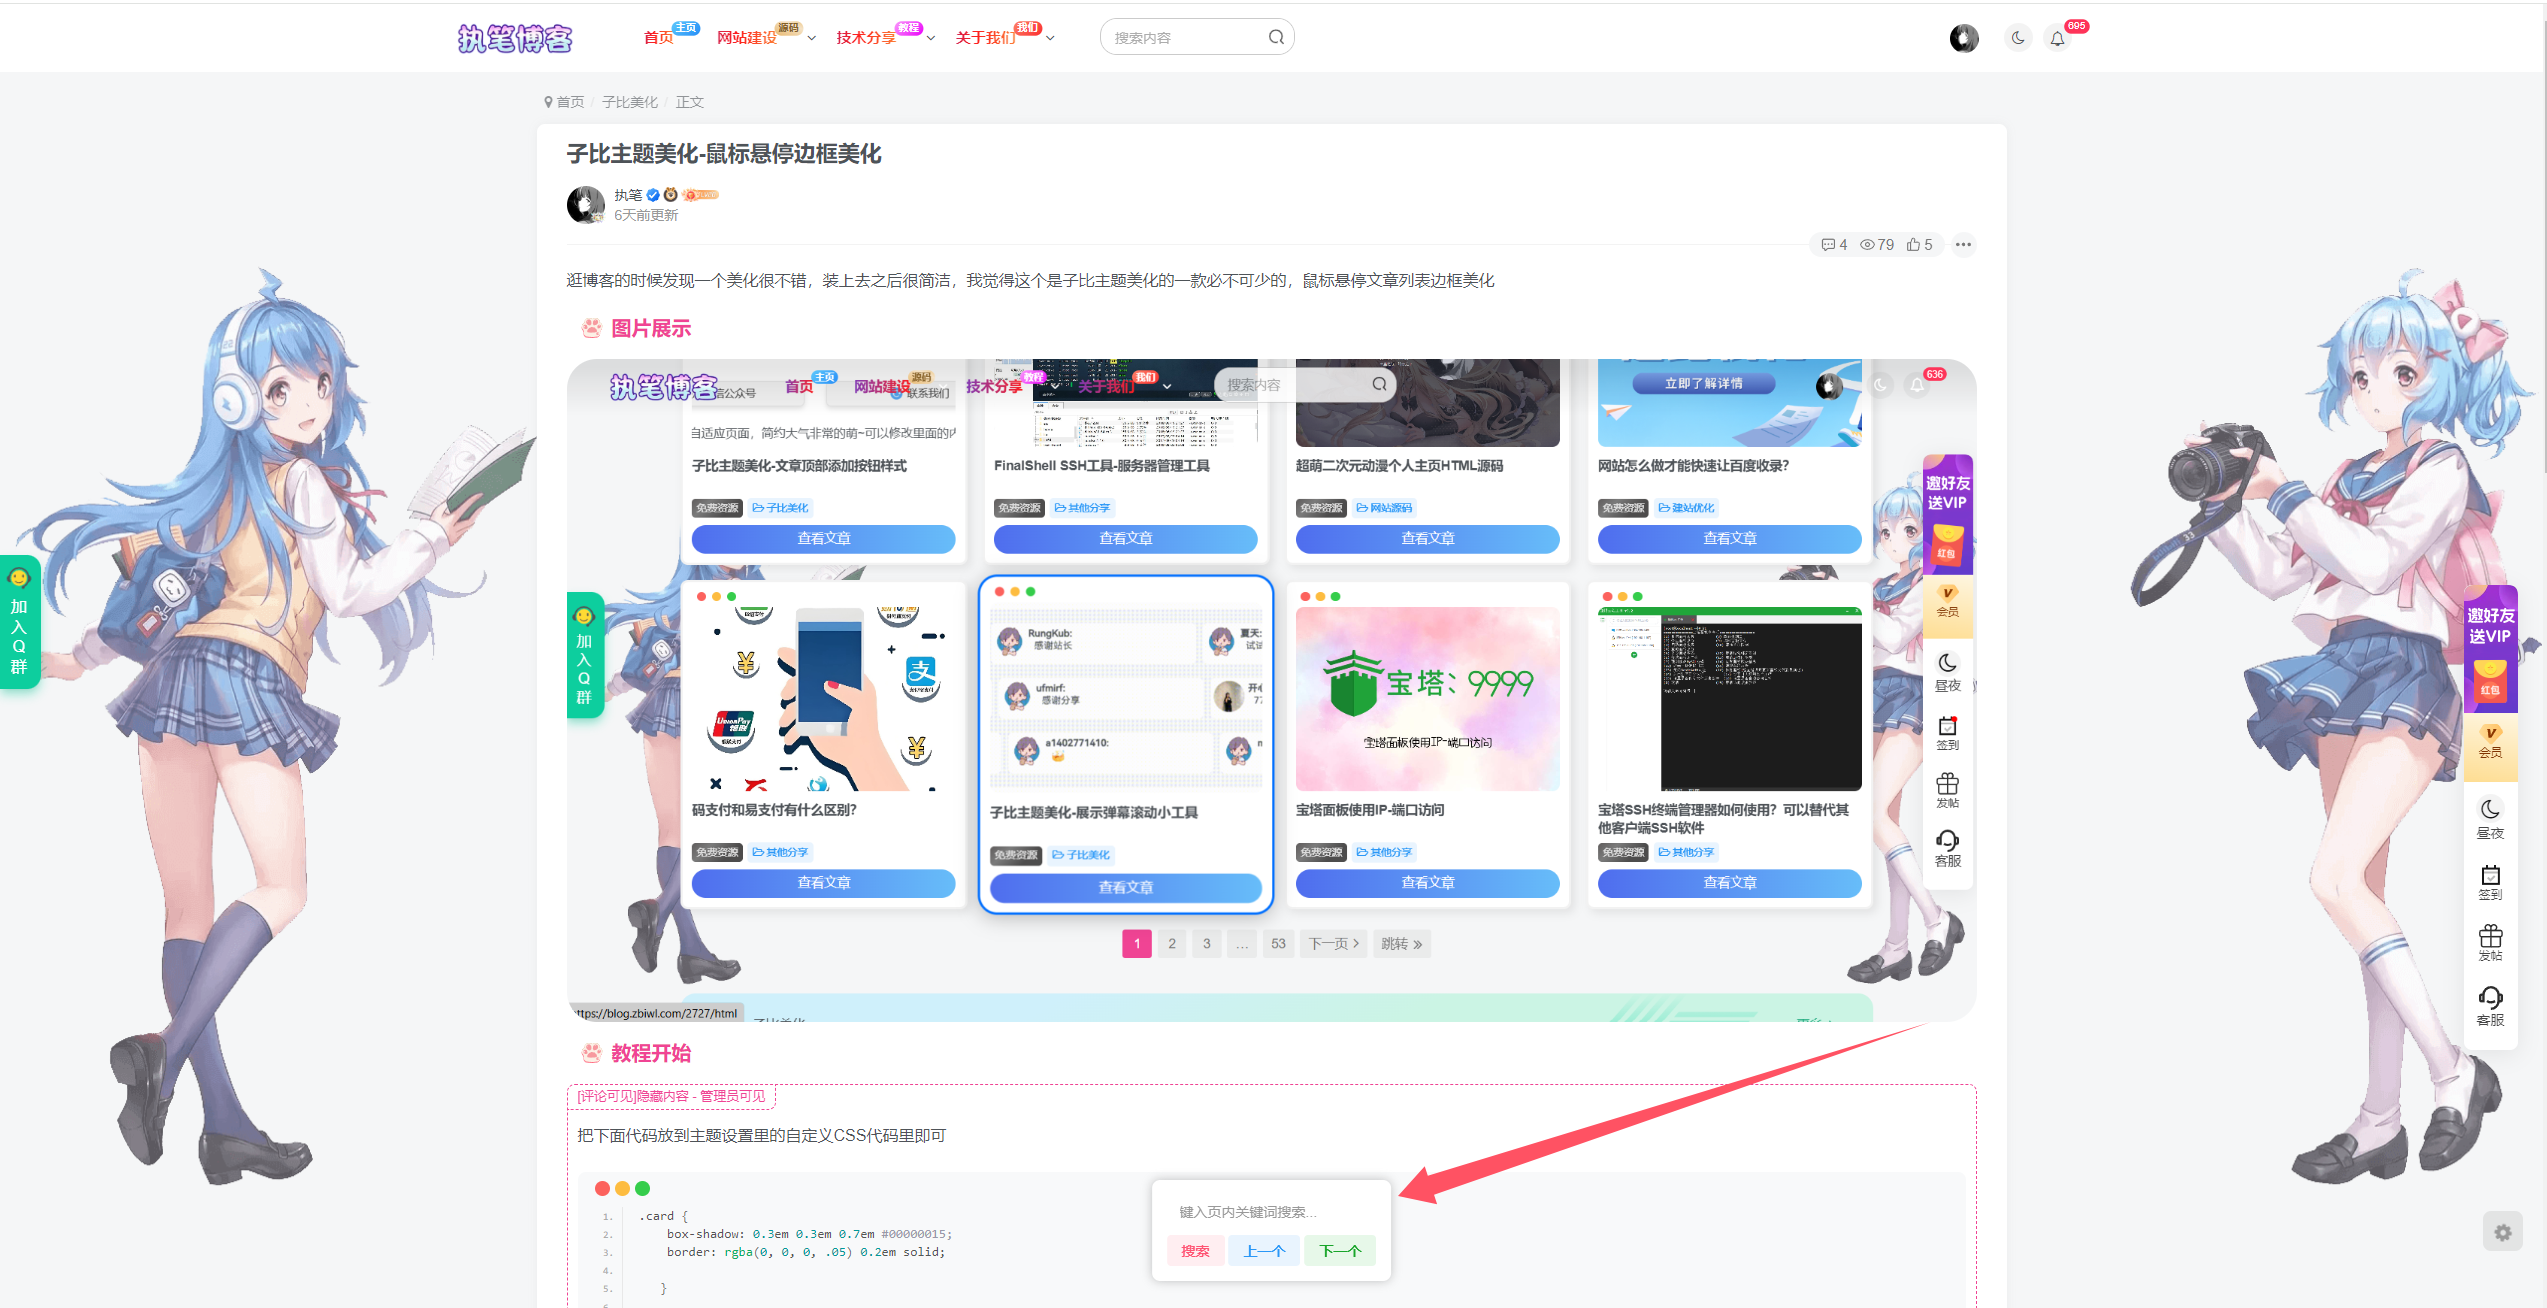
Task: Click the author name 执笔
Action: point(628,195)
